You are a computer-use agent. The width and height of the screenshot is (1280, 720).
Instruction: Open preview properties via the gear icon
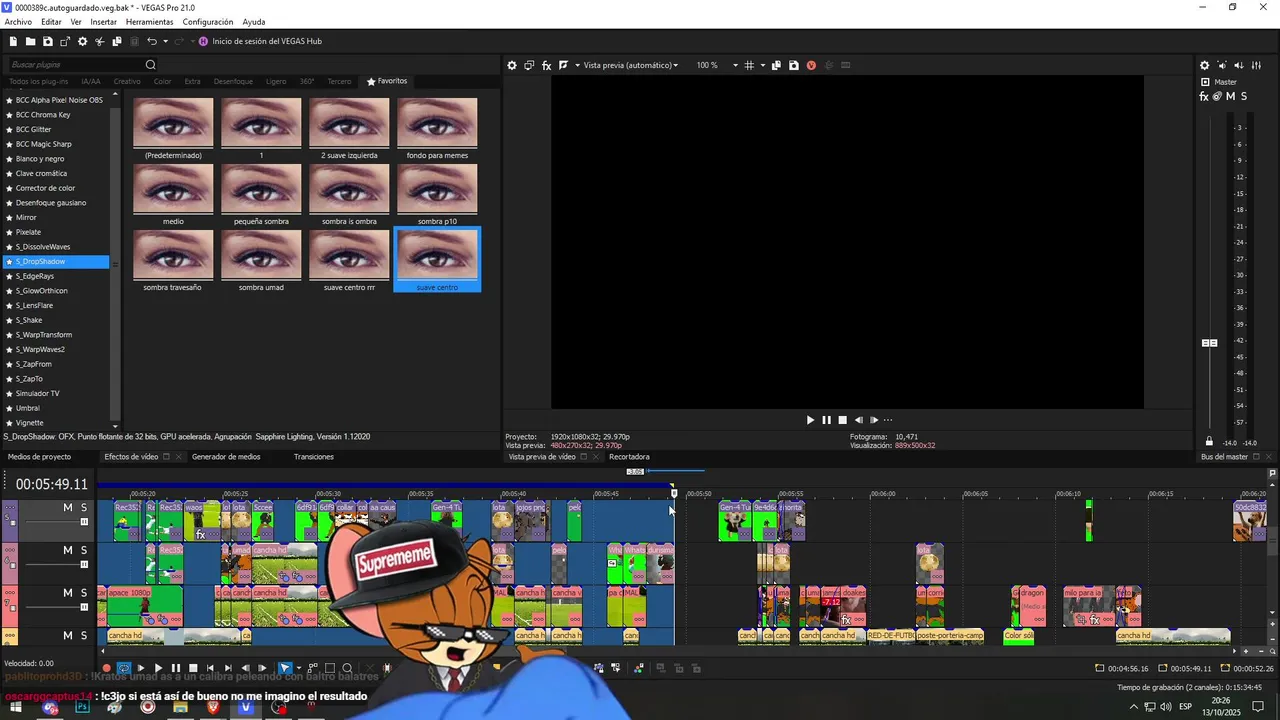512,65
